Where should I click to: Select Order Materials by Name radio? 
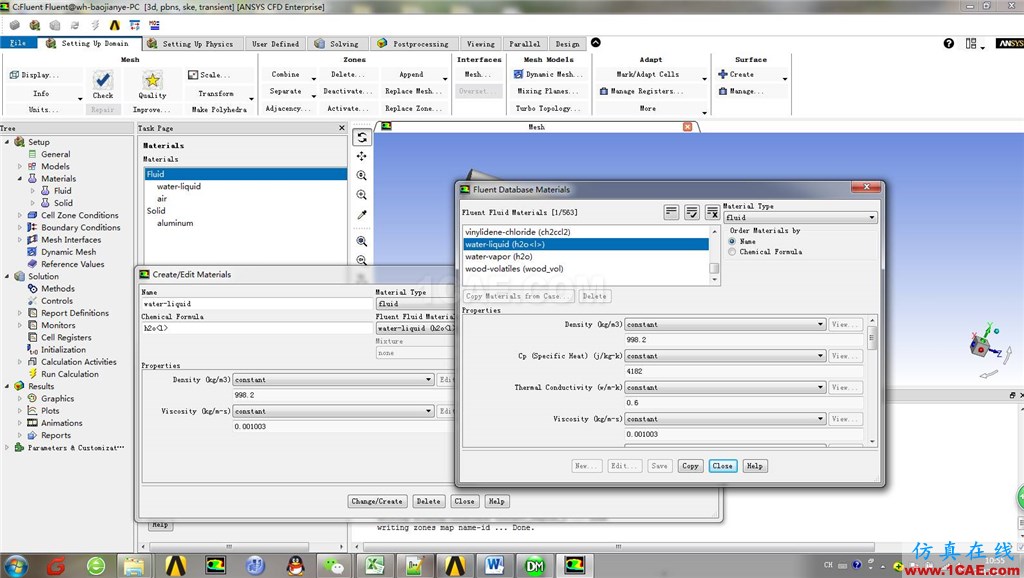click(x=732, y=241)
